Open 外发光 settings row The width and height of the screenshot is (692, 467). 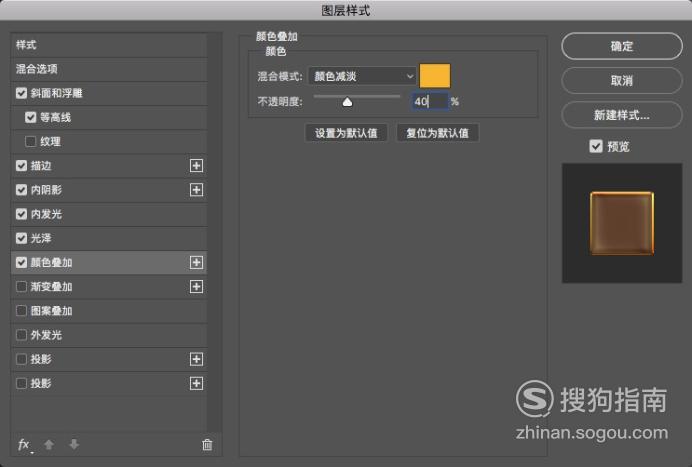pyautogui.click(x=109, y=335)
